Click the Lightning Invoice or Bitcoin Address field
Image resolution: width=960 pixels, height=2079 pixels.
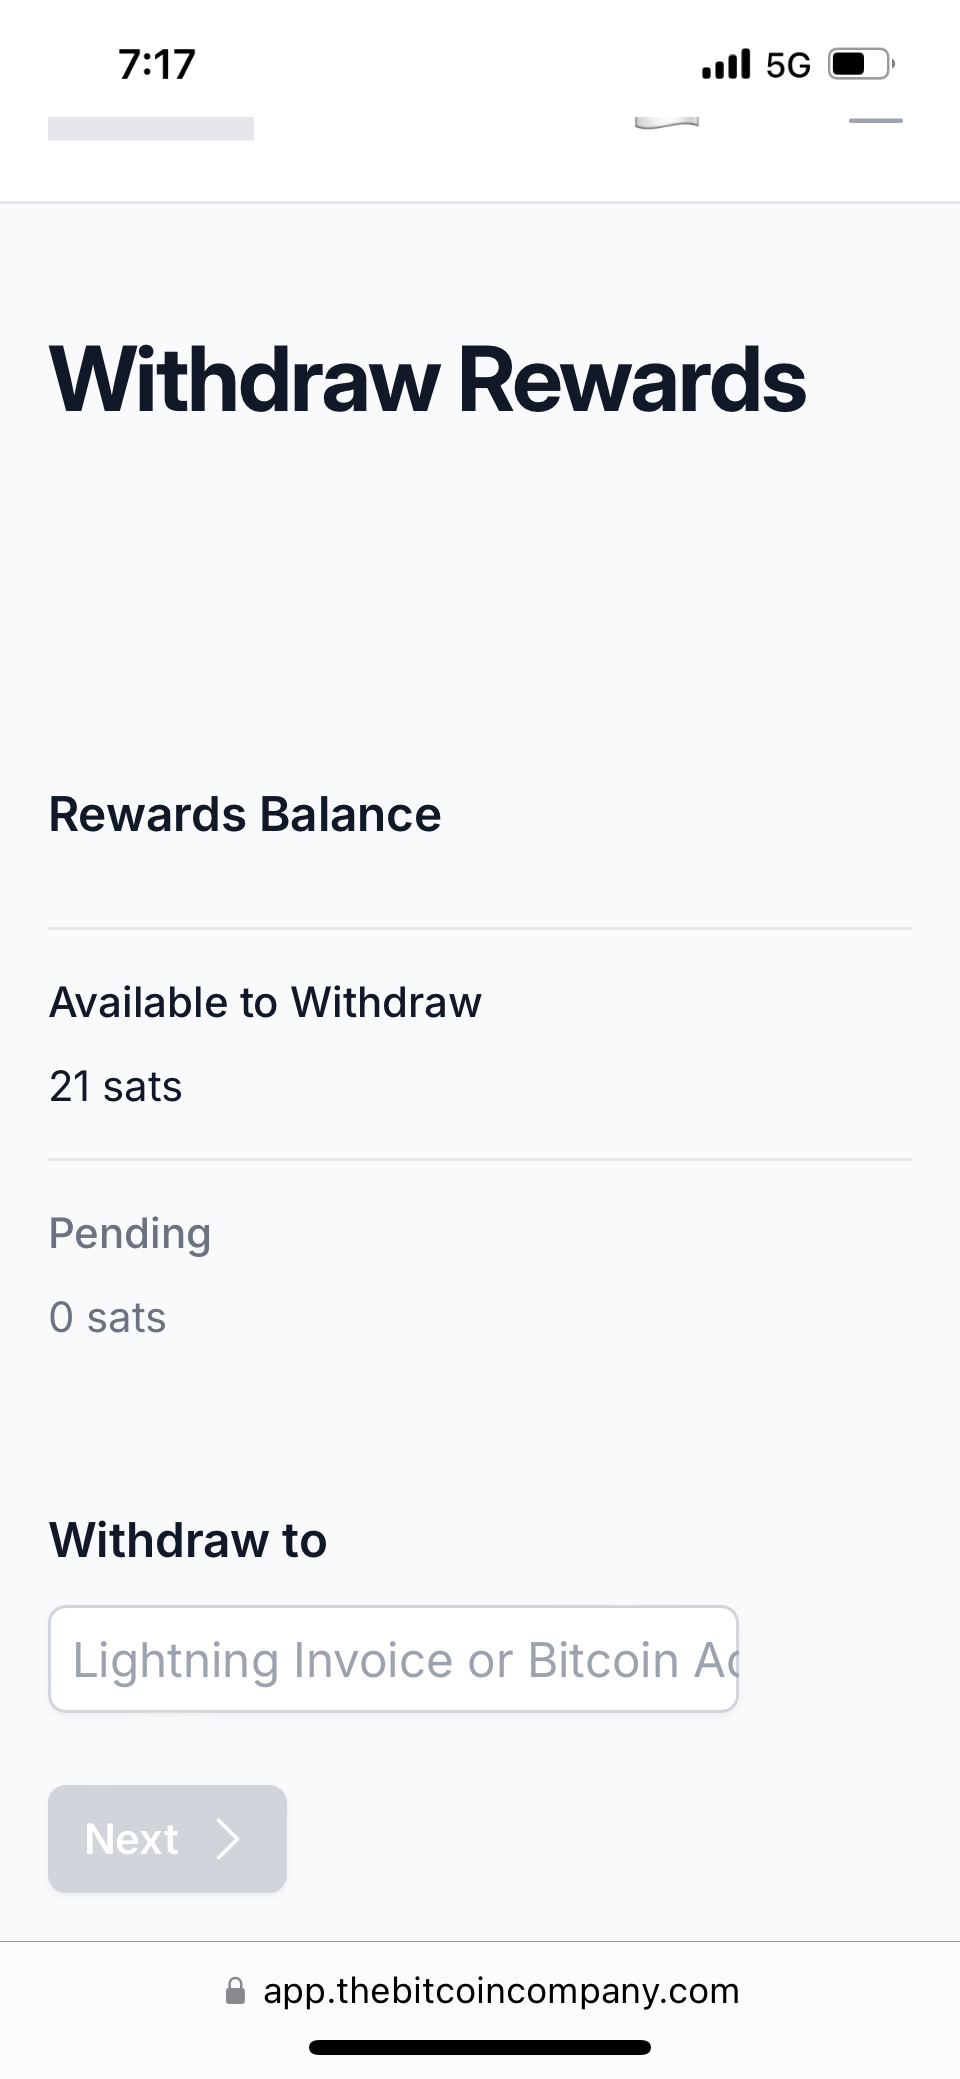point(393,1659)
